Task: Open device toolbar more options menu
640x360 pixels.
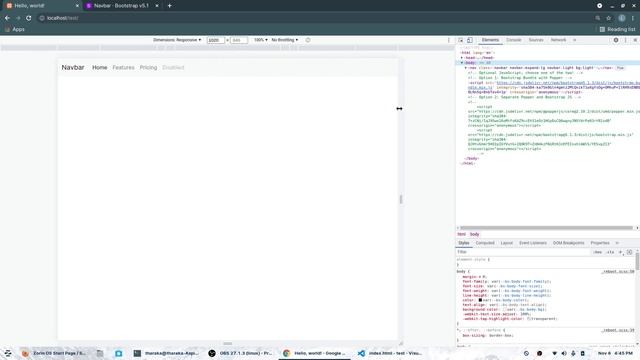Action: click(x=449, y=40)
